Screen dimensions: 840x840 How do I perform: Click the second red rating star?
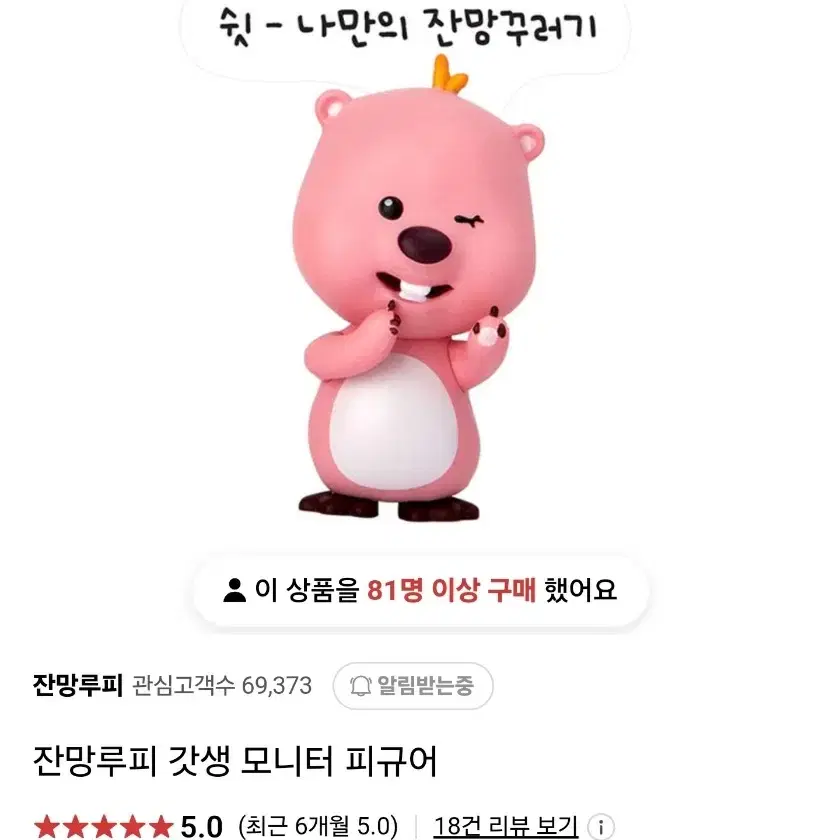(x=74, y=827)
